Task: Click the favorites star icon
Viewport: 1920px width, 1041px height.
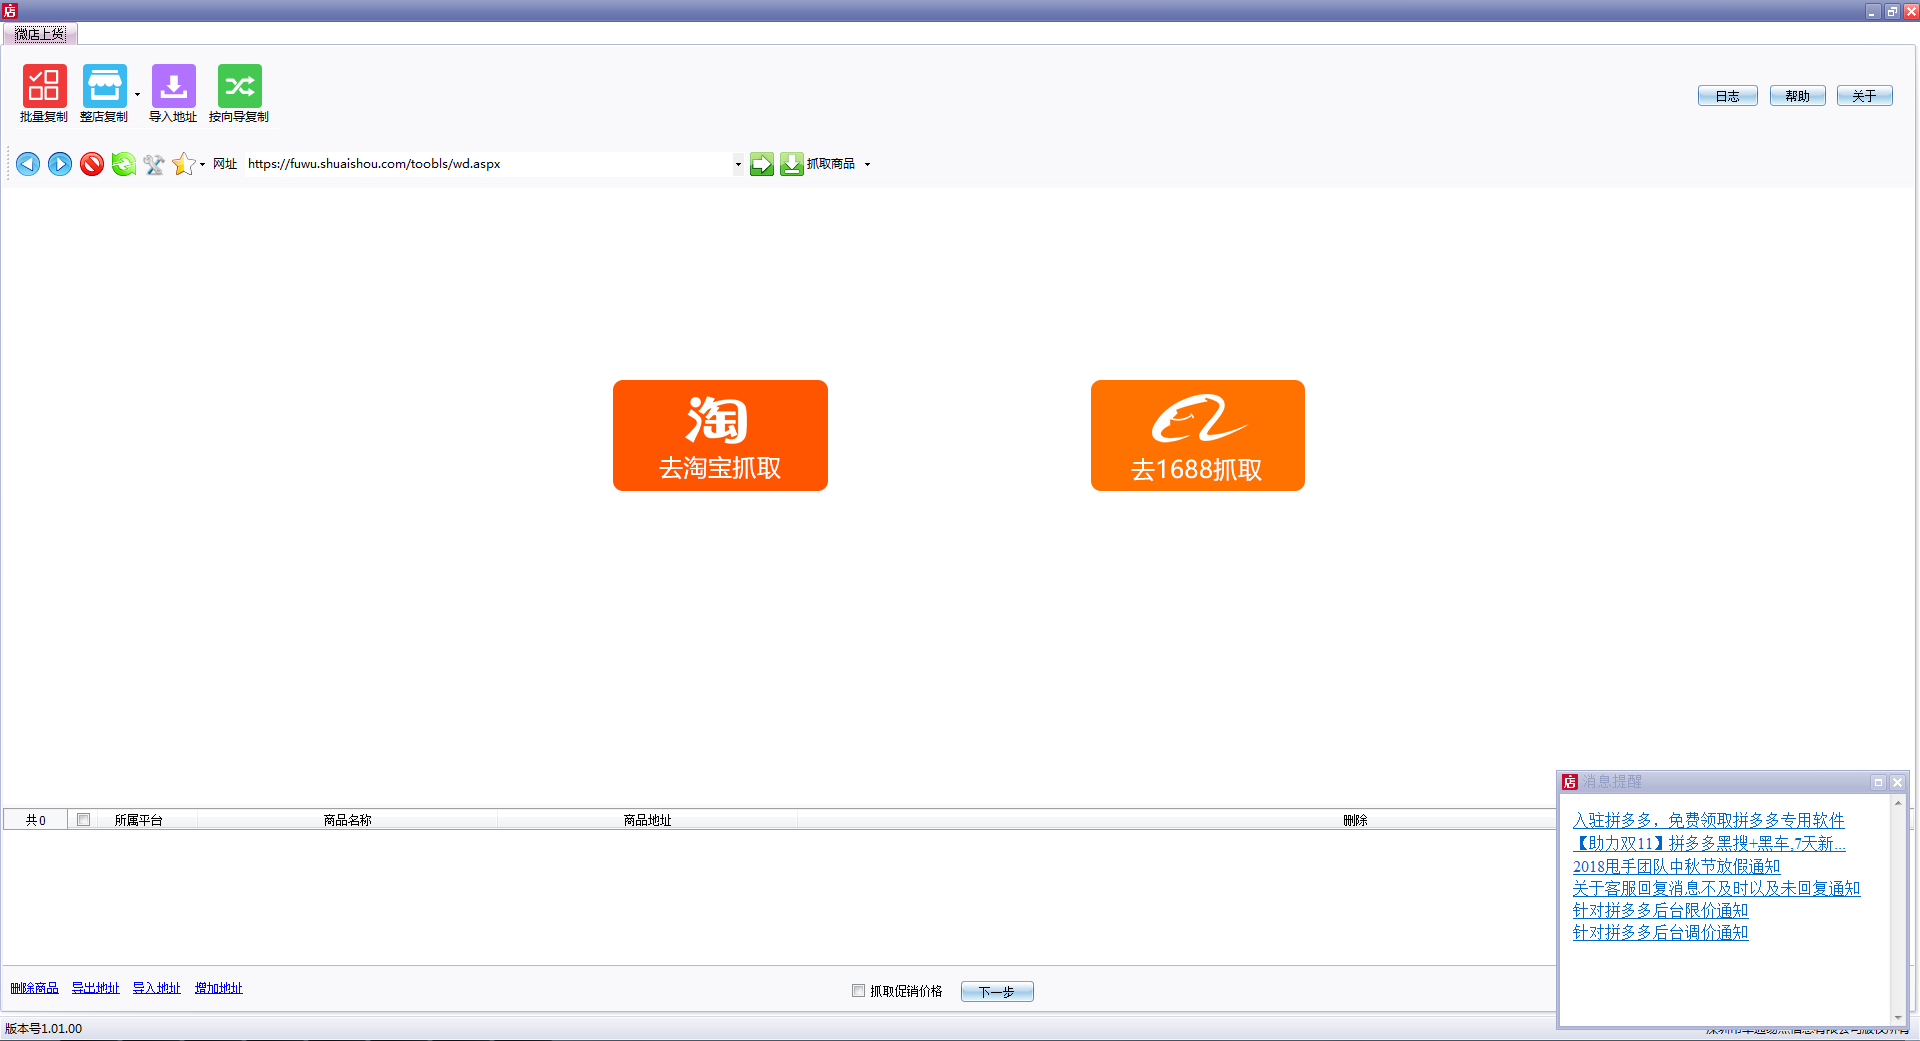Action: coord(183,164)
